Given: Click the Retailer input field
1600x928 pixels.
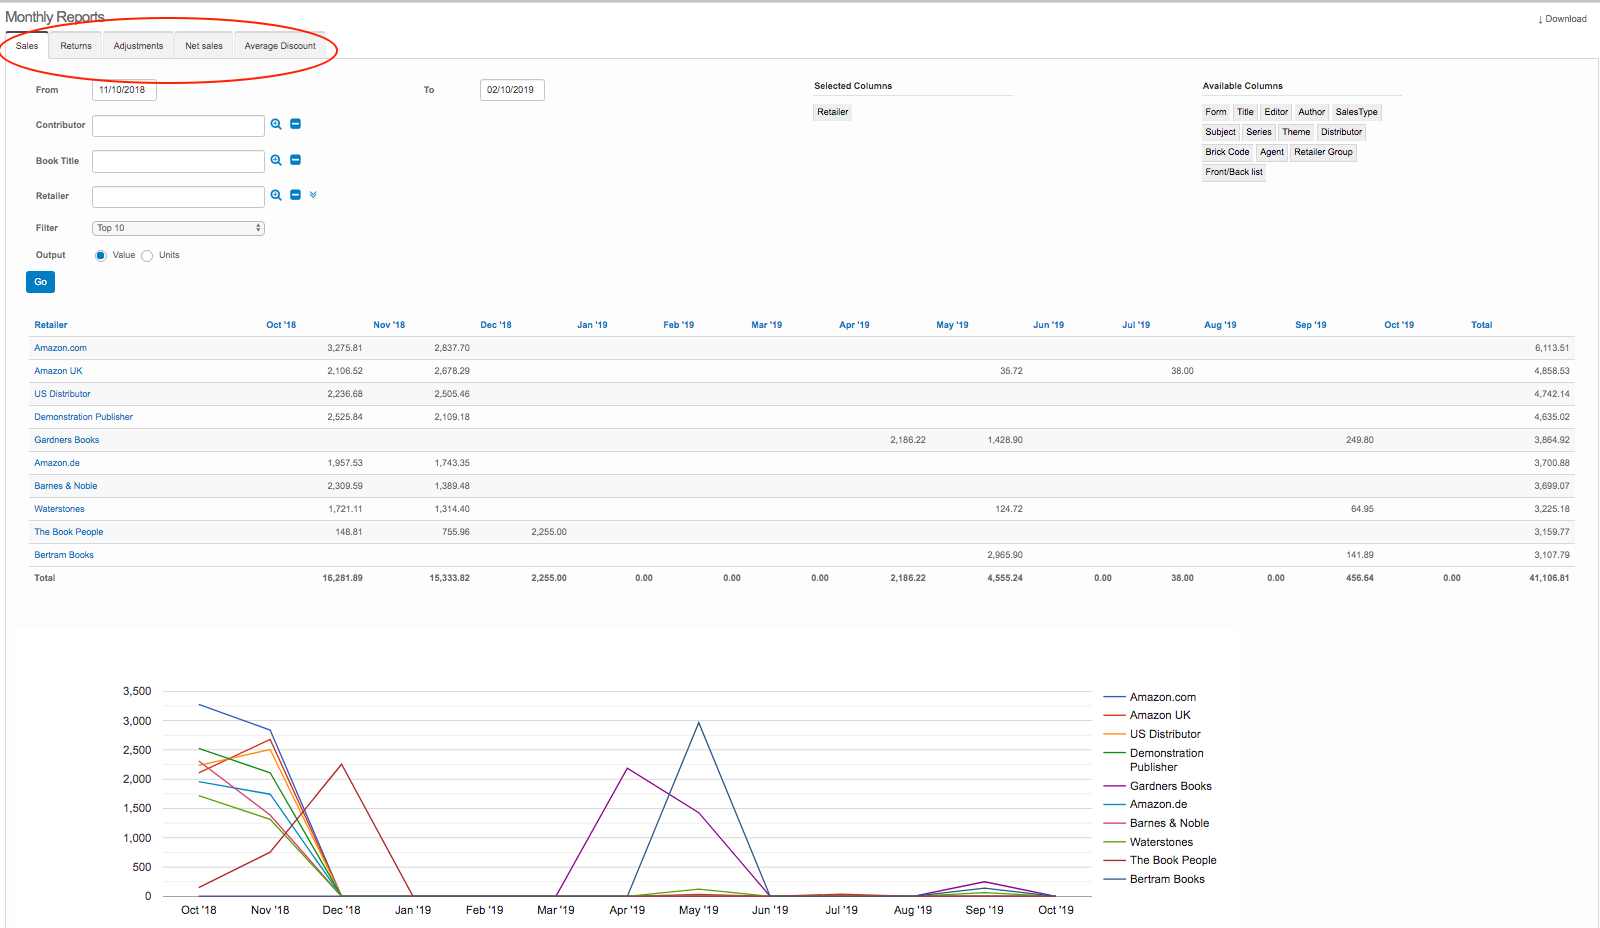Looking at the screenshot, I should pyautogui.click(x=178, y=196).
